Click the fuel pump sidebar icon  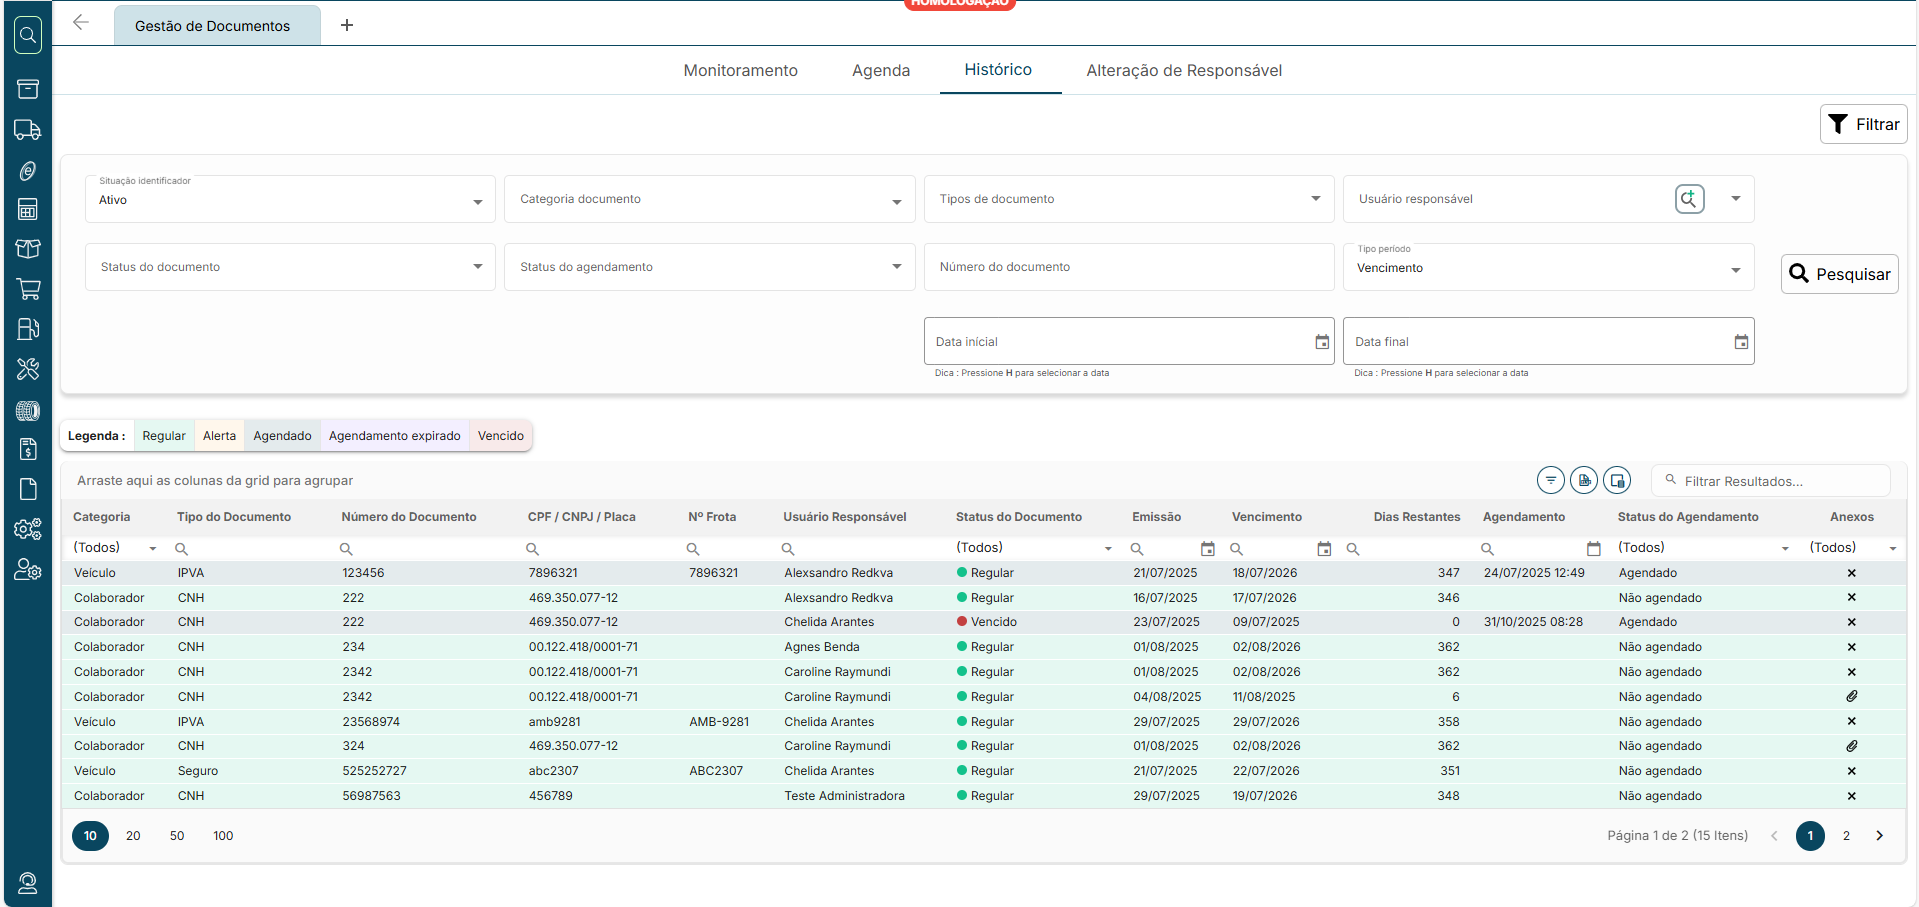click(28, 329)
